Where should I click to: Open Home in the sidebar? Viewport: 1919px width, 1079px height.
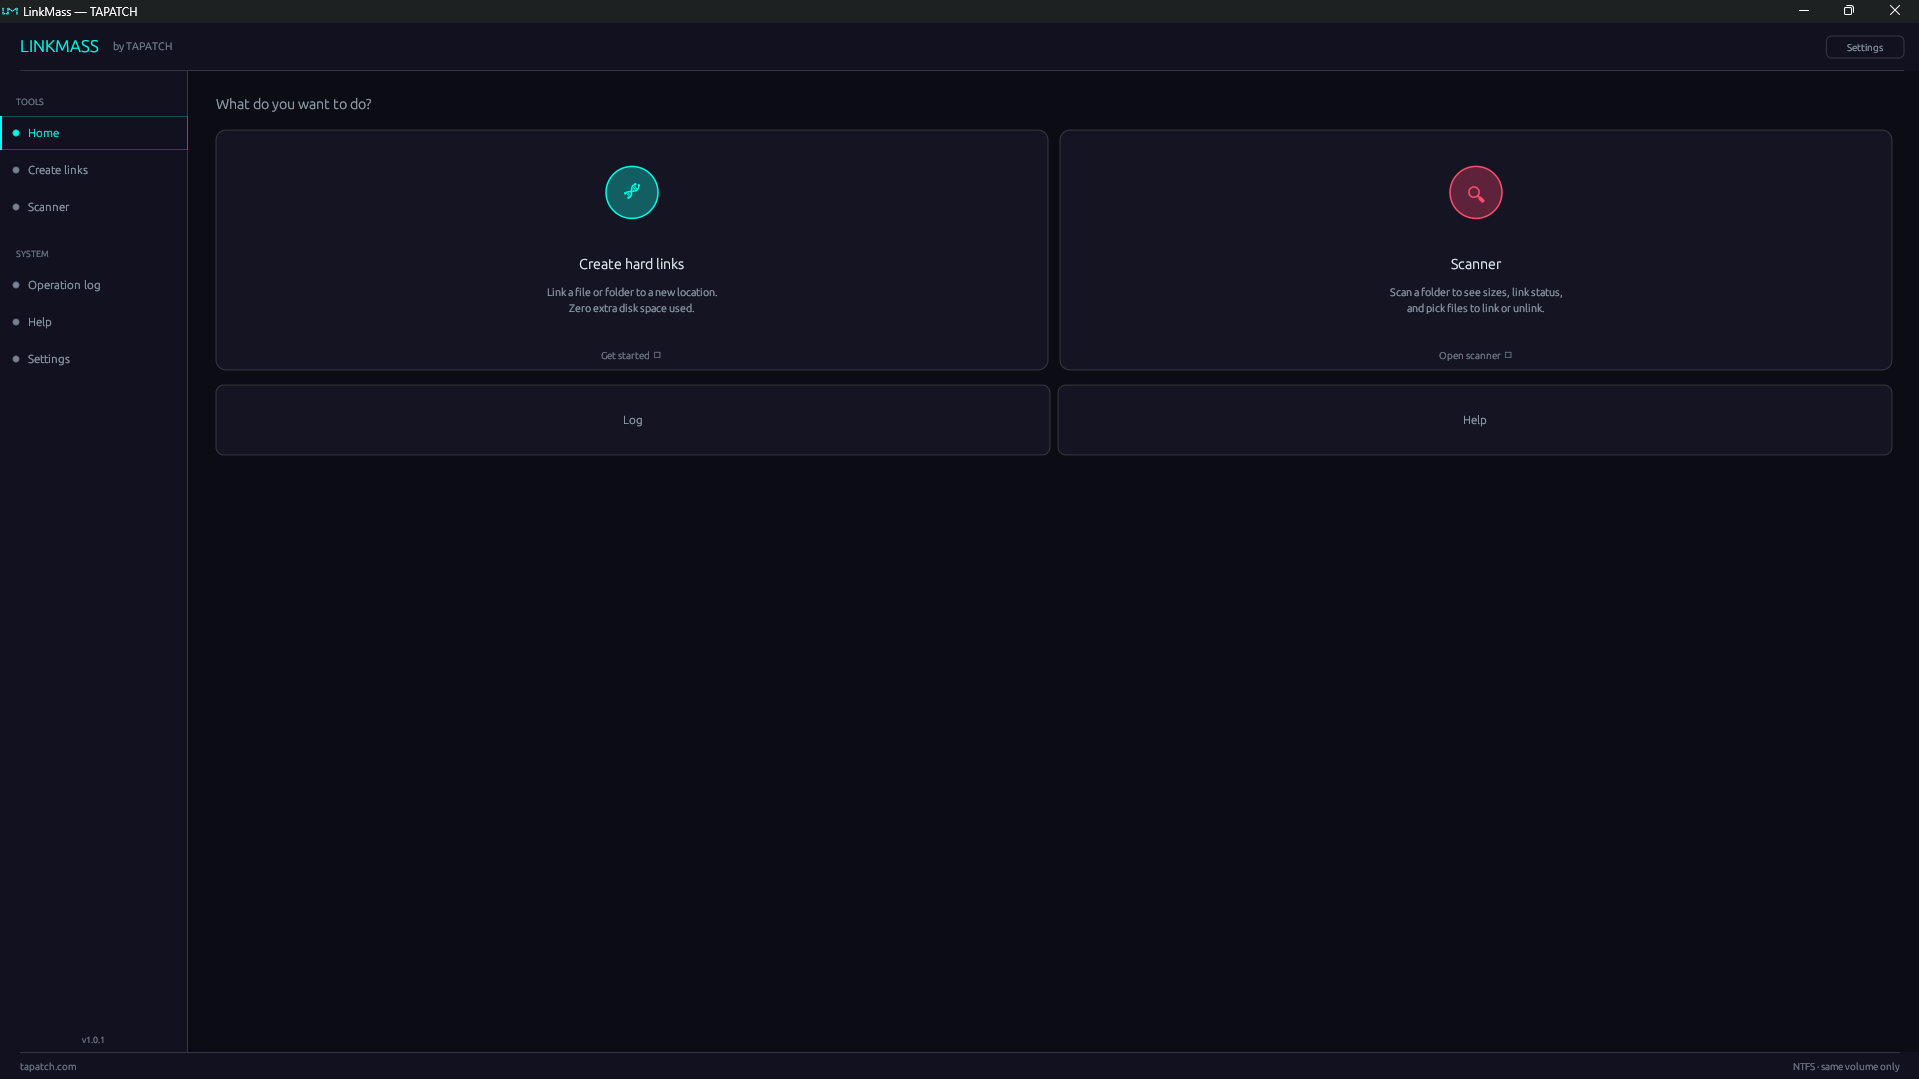(x=94, y=133)
